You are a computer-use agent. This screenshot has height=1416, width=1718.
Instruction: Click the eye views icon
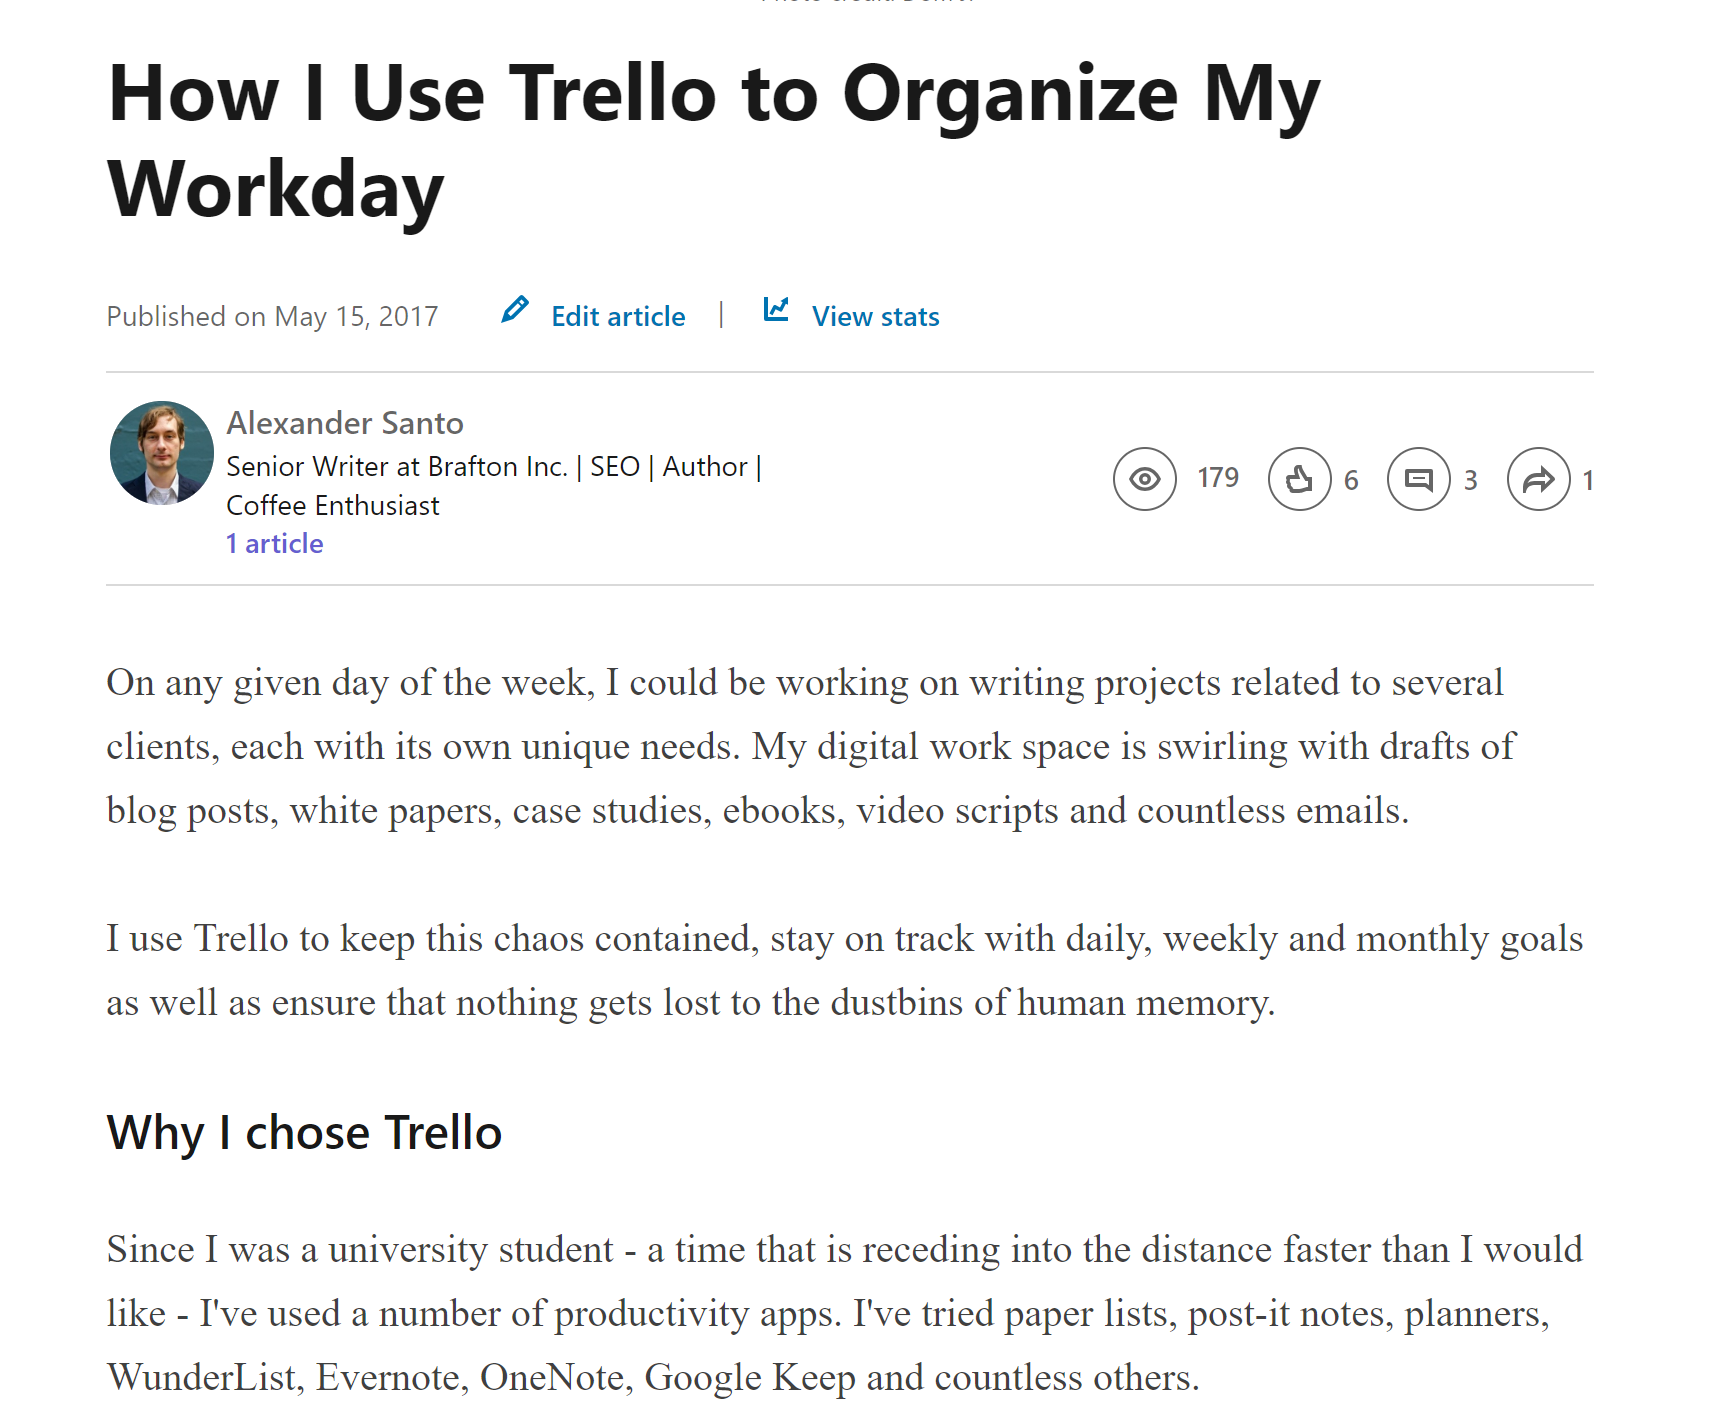(1144, 479)
